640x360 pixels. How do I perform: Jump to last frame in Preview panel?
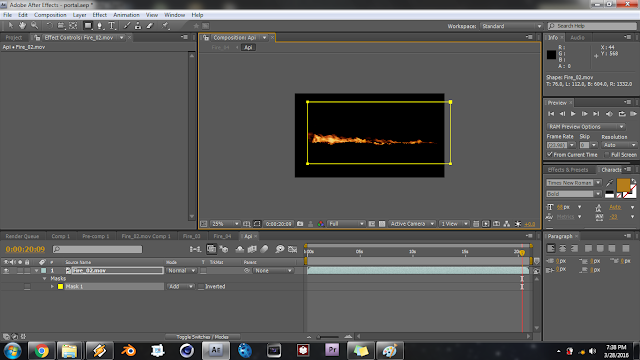(x=596, y=114)
